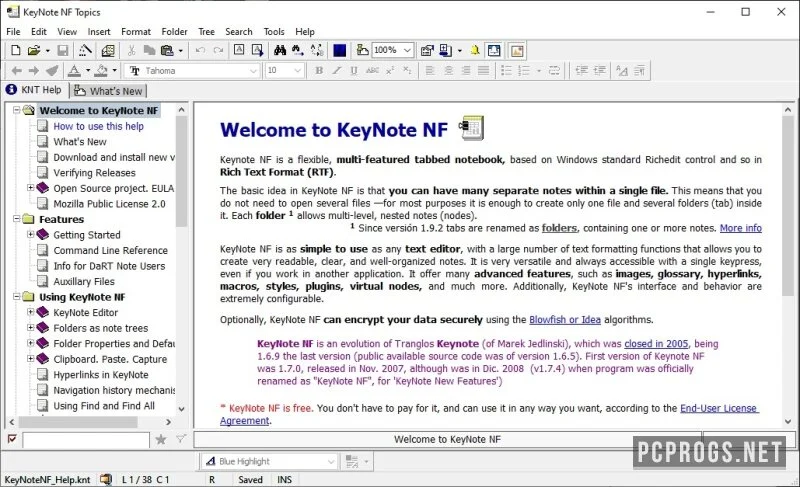Click the increase indent icon
The image size is (800, 487).
tap(599, 70)
